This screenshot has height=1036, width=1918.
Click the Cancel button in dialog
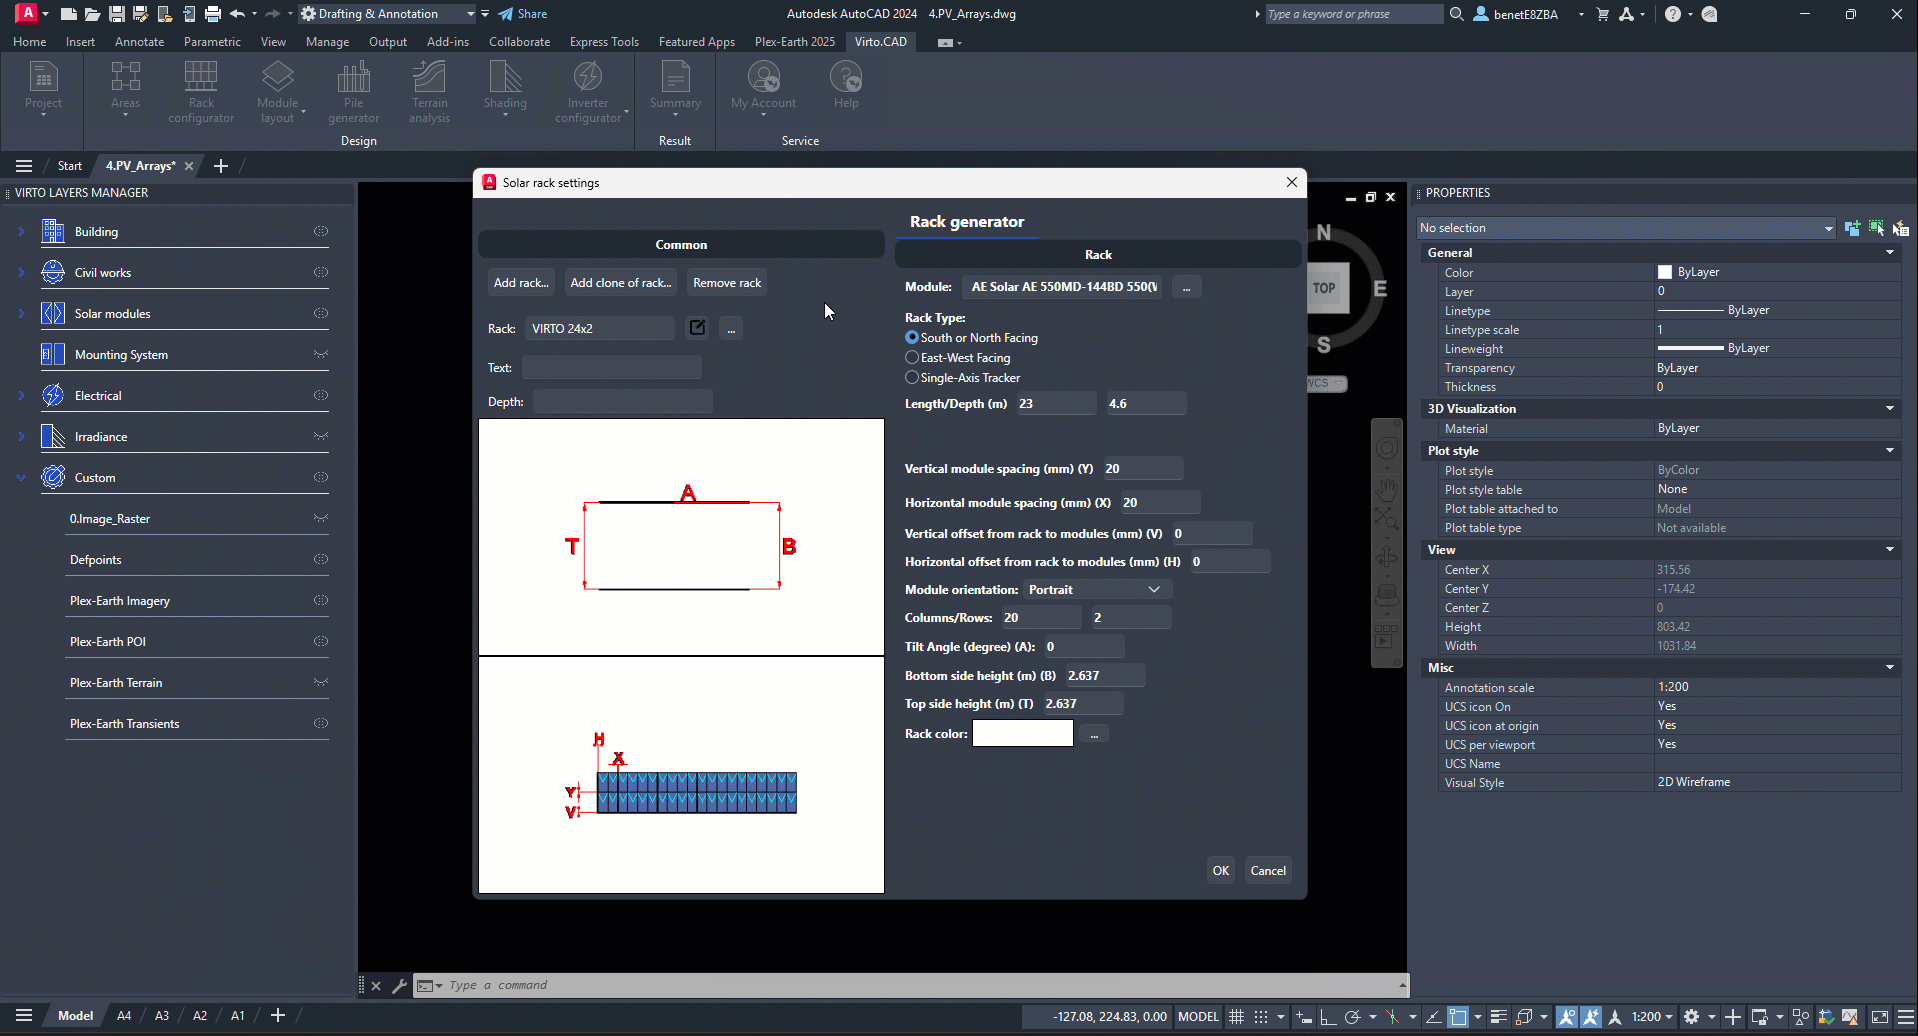[1268, 871]
